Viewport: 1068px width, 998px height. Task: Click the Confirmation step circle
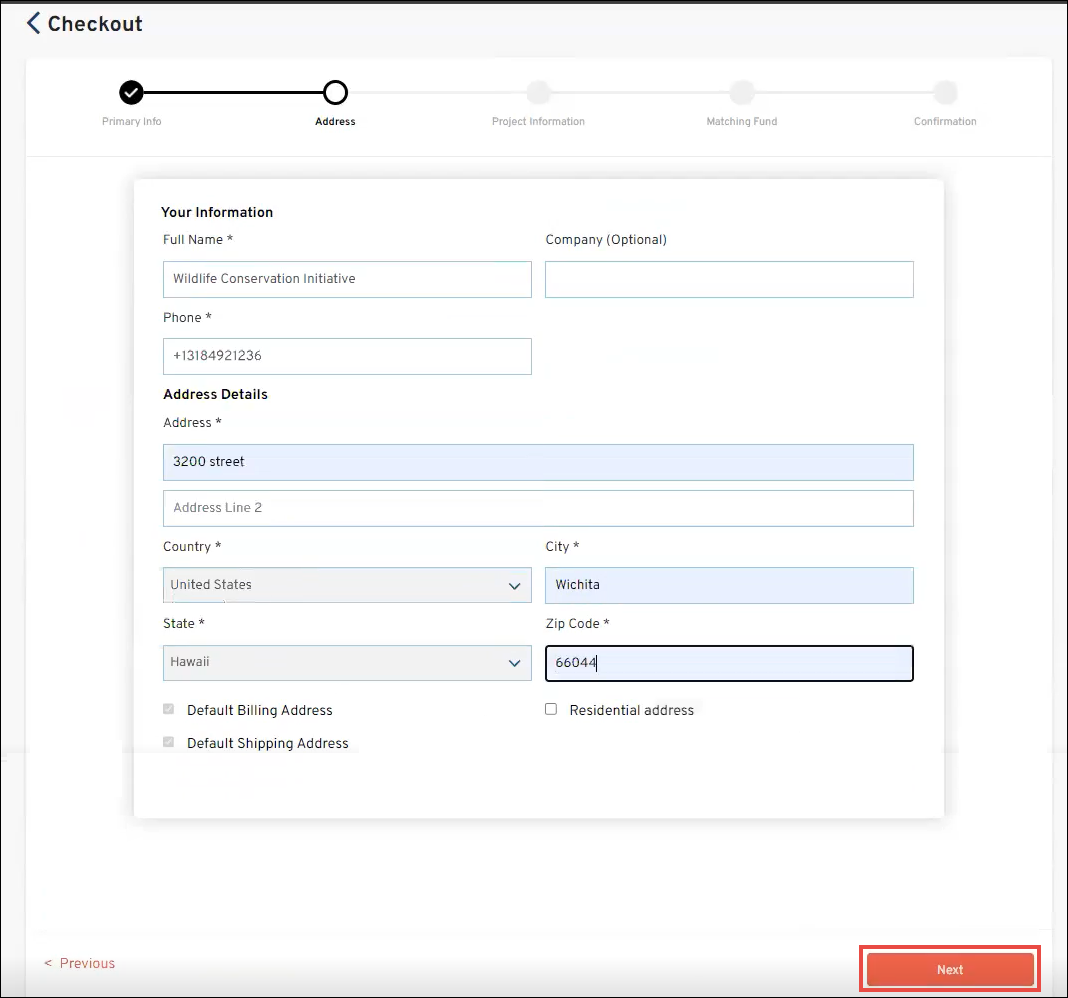945,93
